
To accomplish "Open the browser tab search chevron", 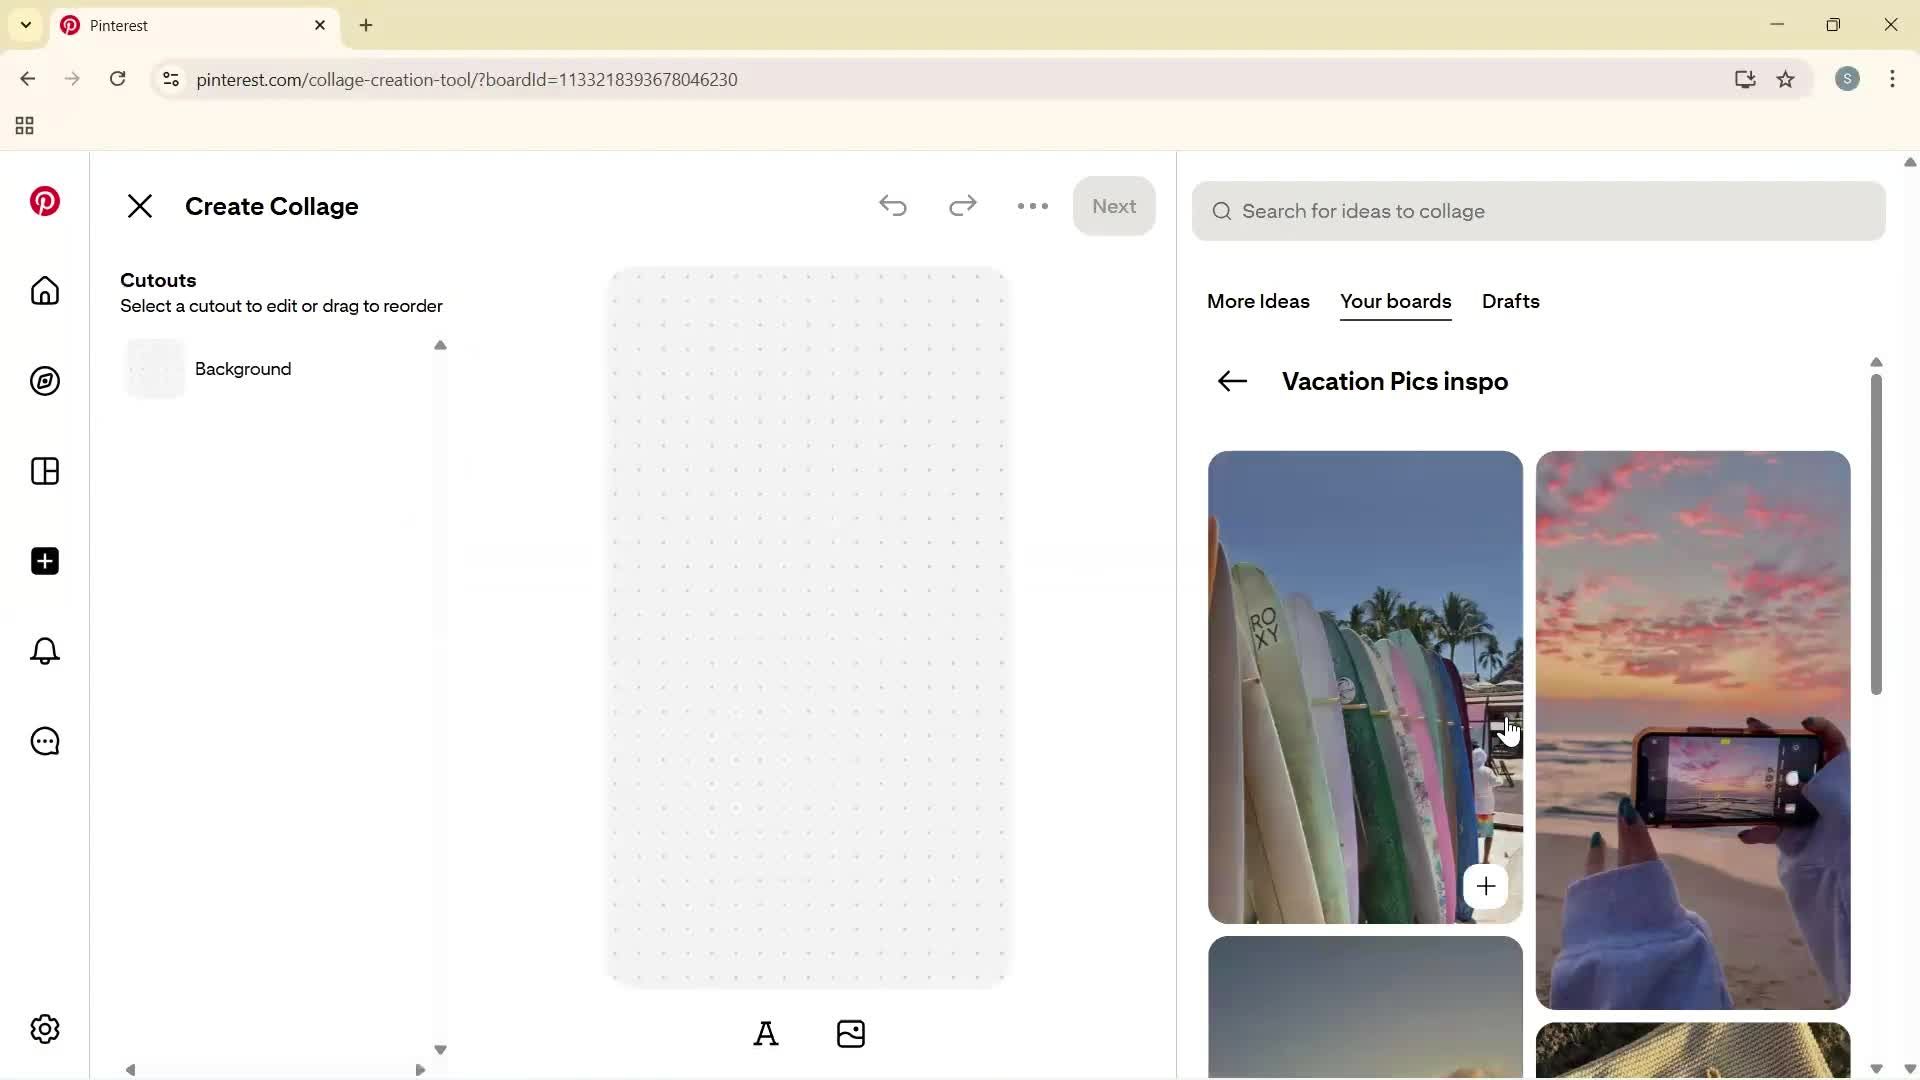I will pyautogui.click(x=25, y=24).
